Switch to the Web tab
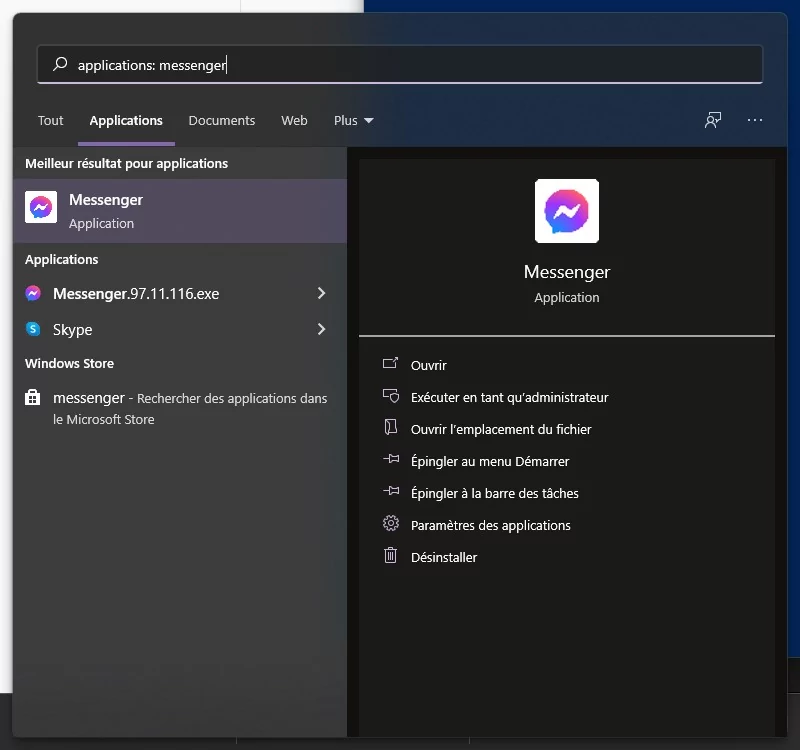The height and width of the screenshot is (750, 800). pos(294,120)
